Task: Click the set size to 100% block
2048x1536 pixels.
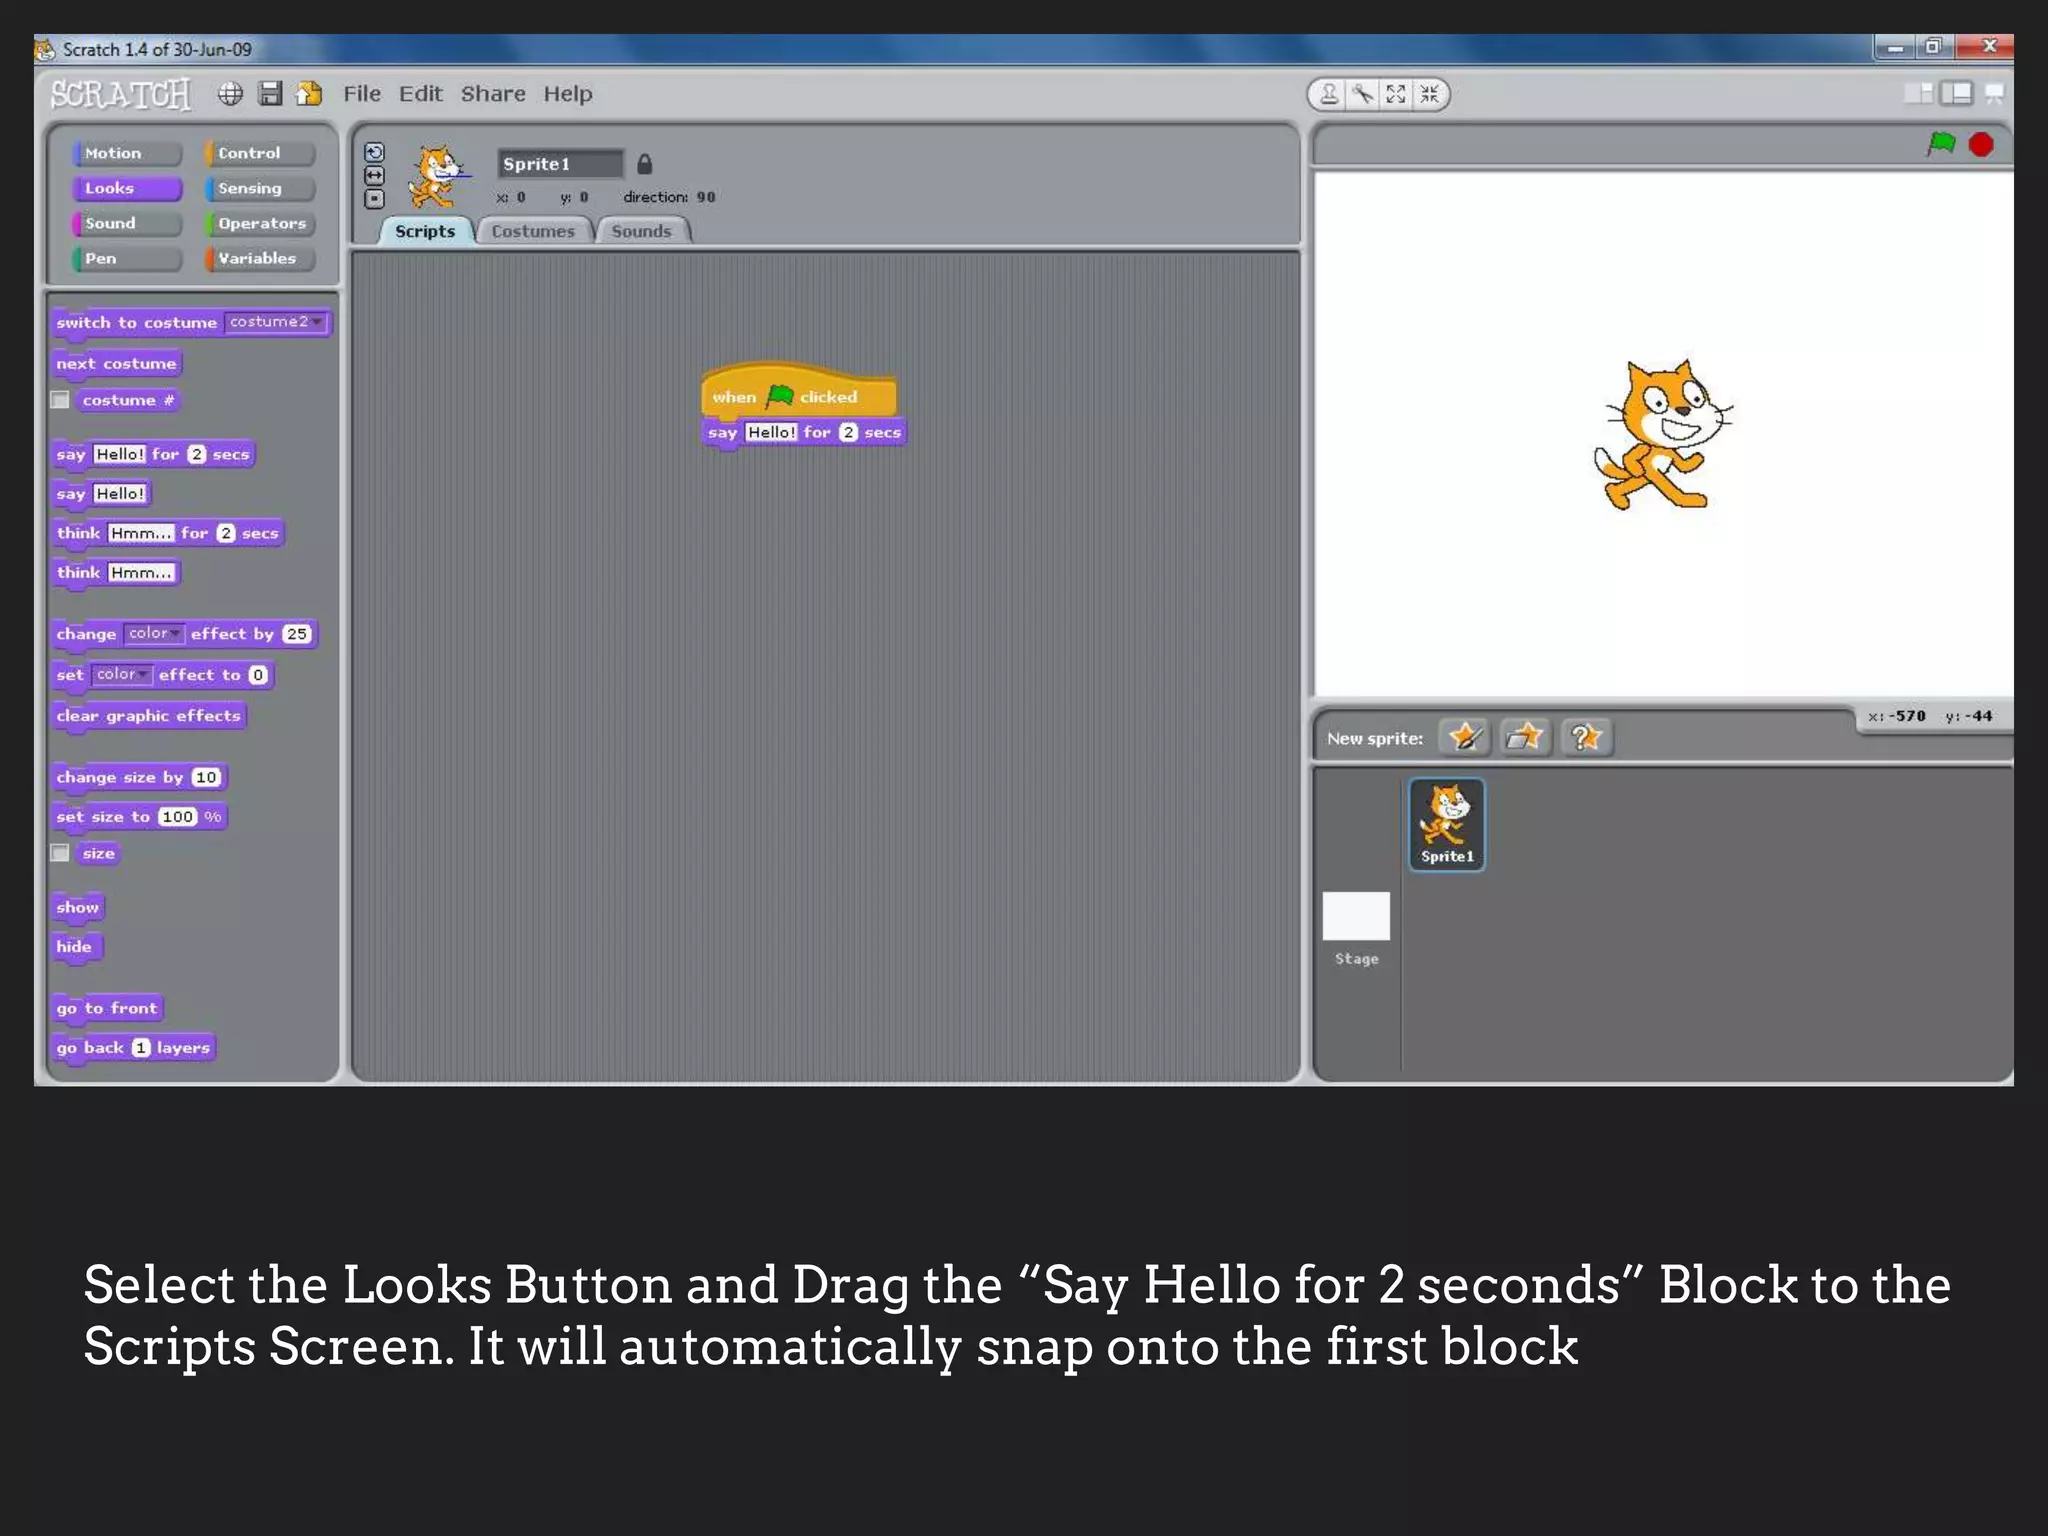Action: tap(139, 817)
